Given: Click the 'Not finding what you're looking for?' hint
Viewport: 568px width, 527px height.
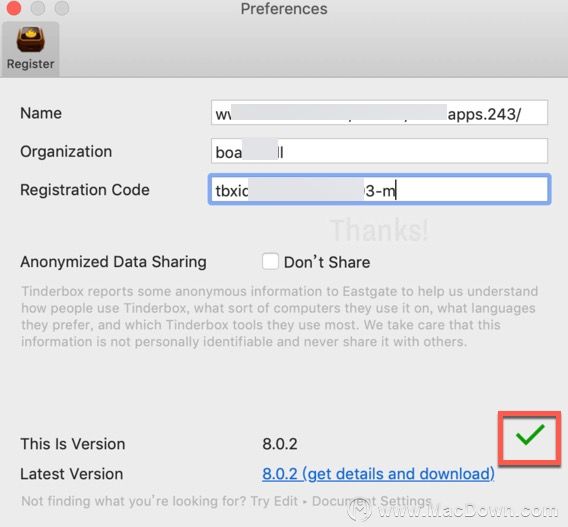Looking at the screenshot, I should [x=226, y=501].
